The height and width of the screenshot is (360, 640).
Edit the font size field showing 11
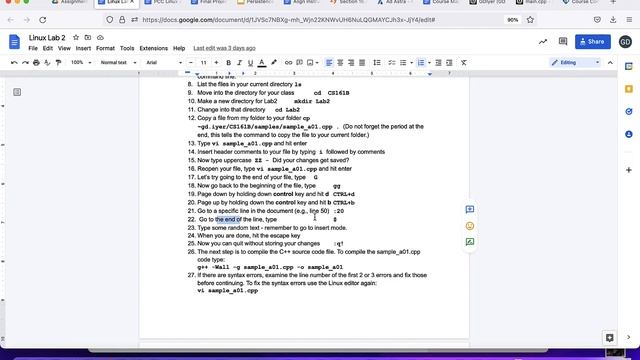[x=203, y=62]
